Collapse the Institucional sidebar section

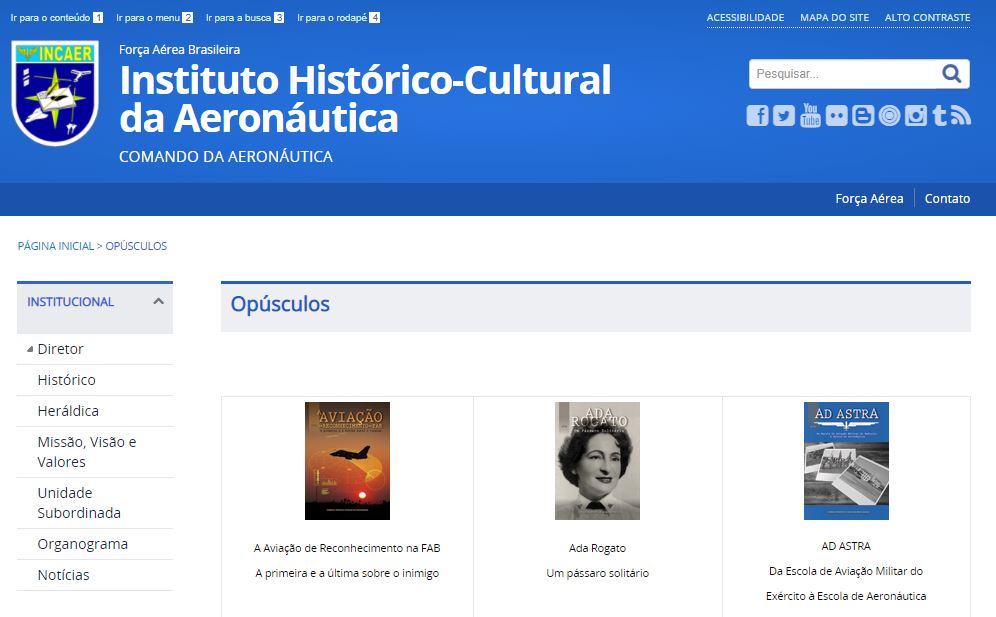[158, 302]
